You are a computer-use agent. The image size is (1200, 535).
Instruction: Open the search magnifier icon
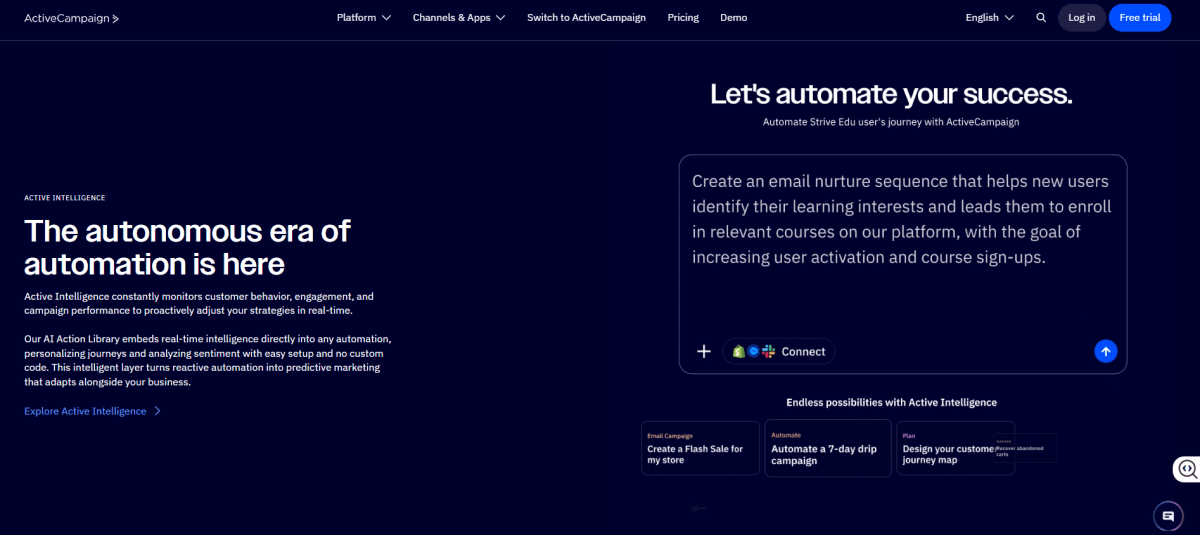[1041, 18]
